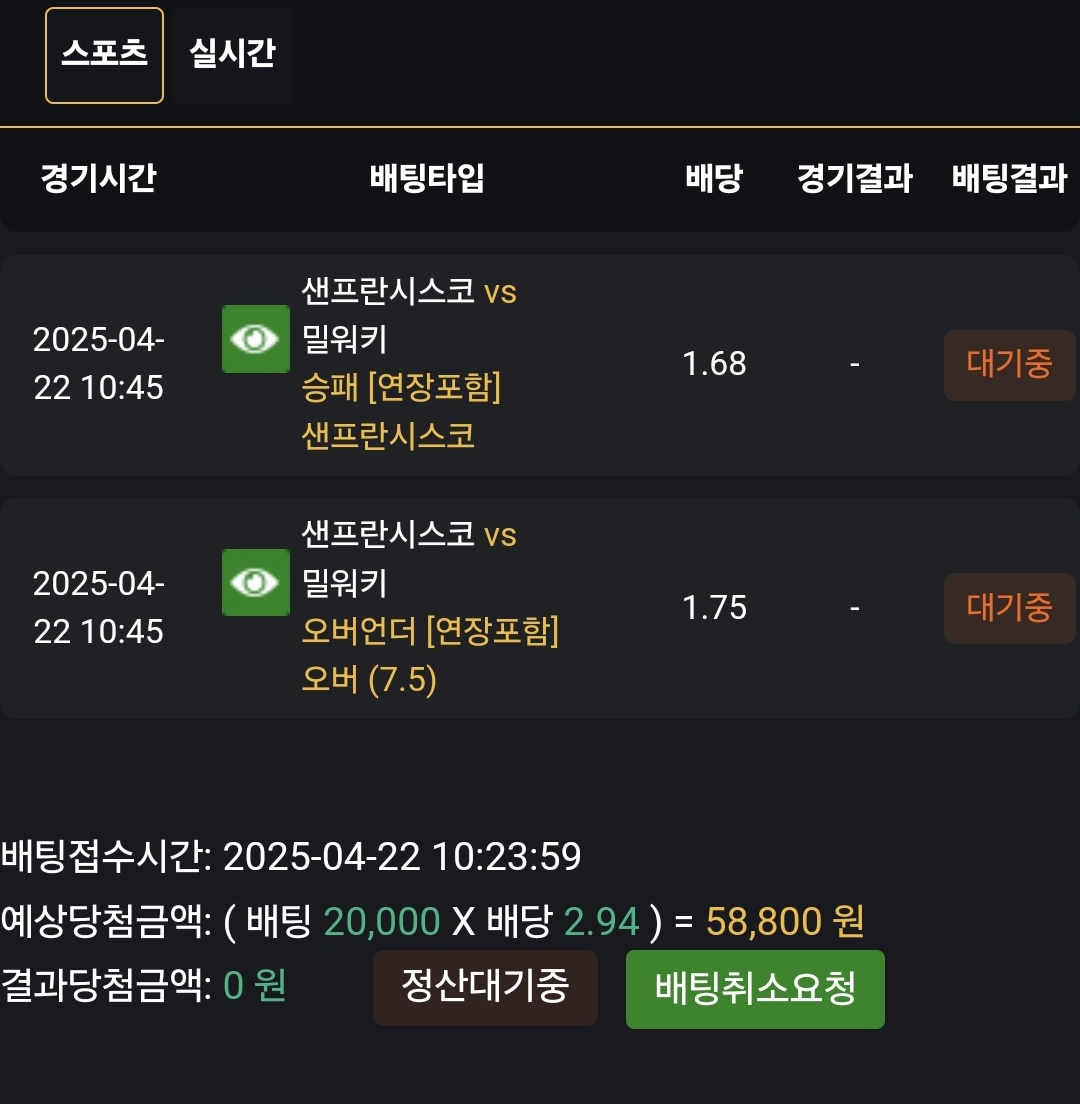
Task: Open the 실시간 tab
Action: click(x=232, y=55)
